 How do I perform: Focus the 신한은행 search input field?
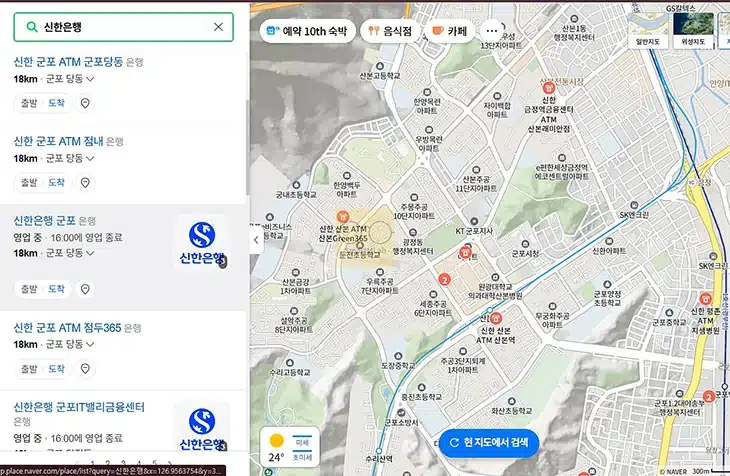point(123,27)
